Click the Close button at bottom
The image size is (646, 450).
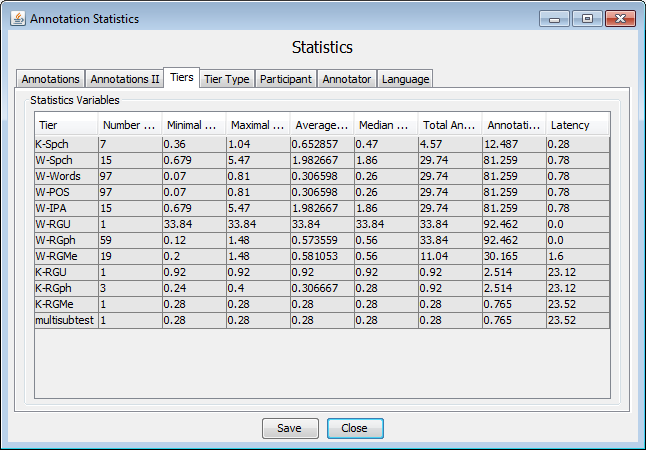[354, 428]
